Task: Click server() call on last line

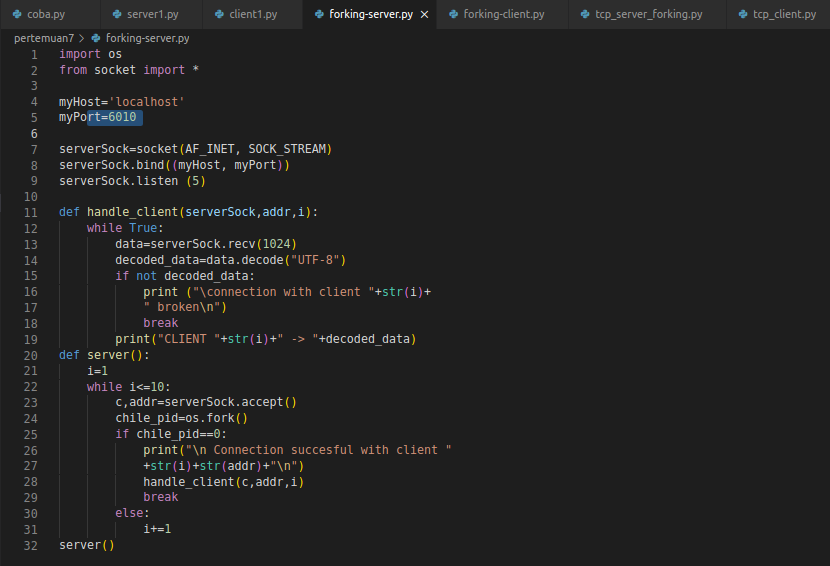Action: pyautogui.click(x=87, y=545)
